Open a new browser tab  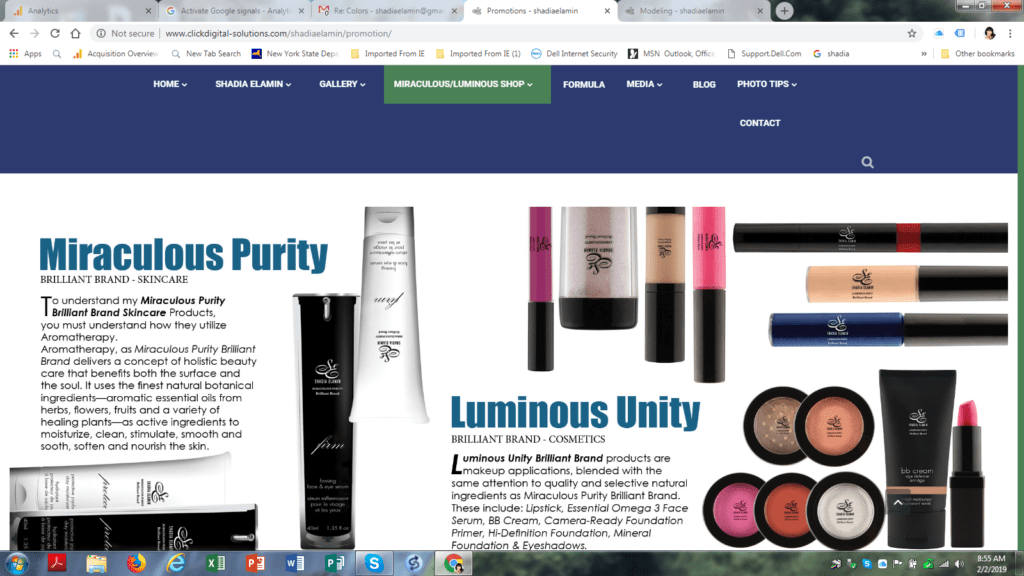785,11
